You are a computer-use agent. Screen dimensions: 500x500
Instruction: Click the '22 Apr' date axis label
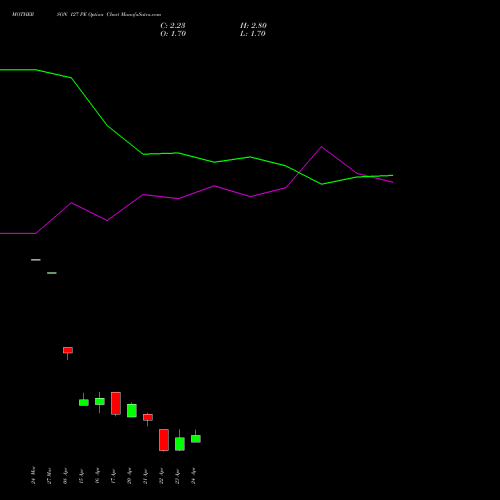pyautogui.click(x=161, y=476)
